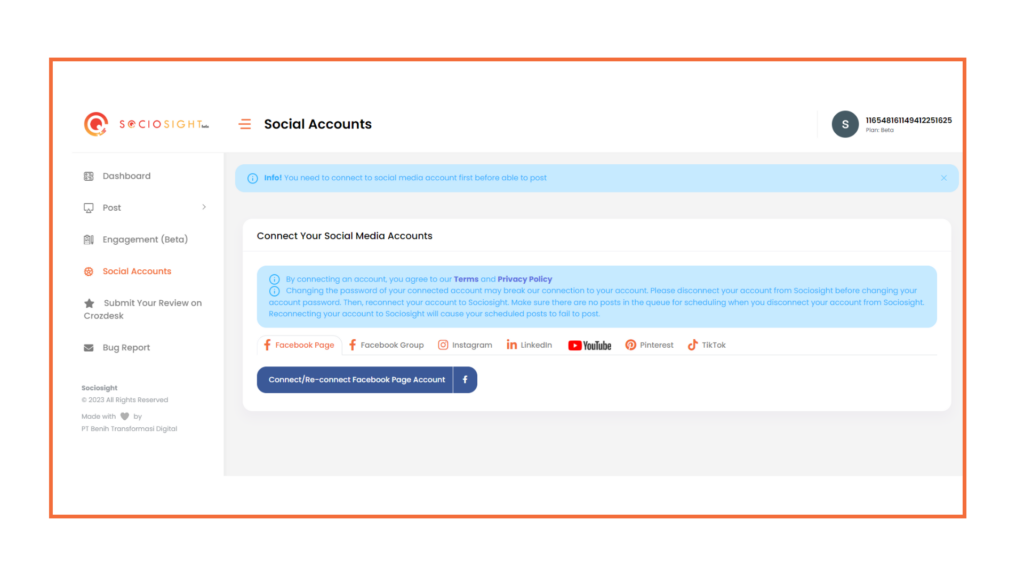Switch to Pinterest tab
Screen dimensions: 1024x576
coord(649,345)
